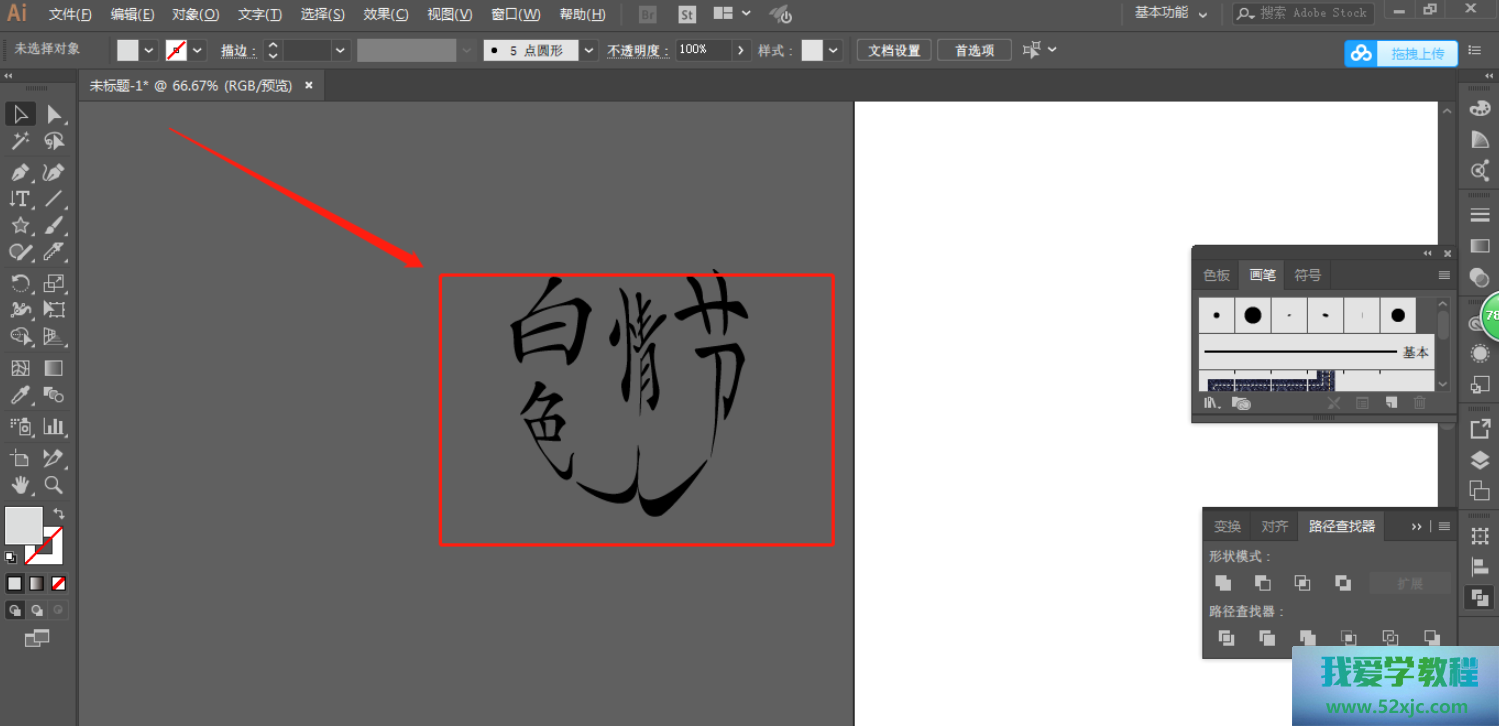The width and height of the screenshot is (1499, 726).
Task: Open the Layers panel icon in dock
Action: coord(1480,460)
